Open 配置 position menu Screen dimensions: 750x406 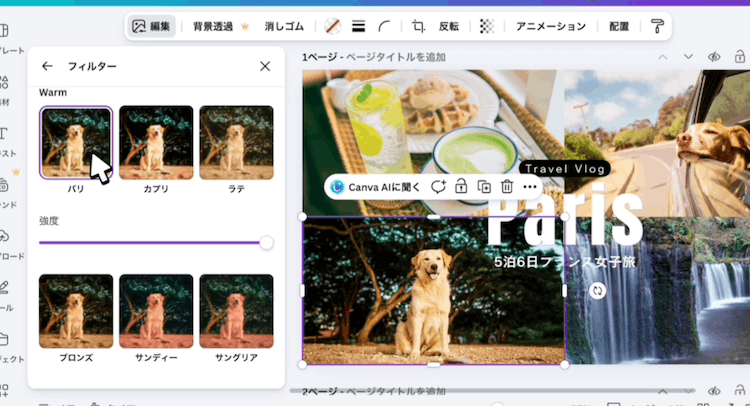tap(619, 26)
